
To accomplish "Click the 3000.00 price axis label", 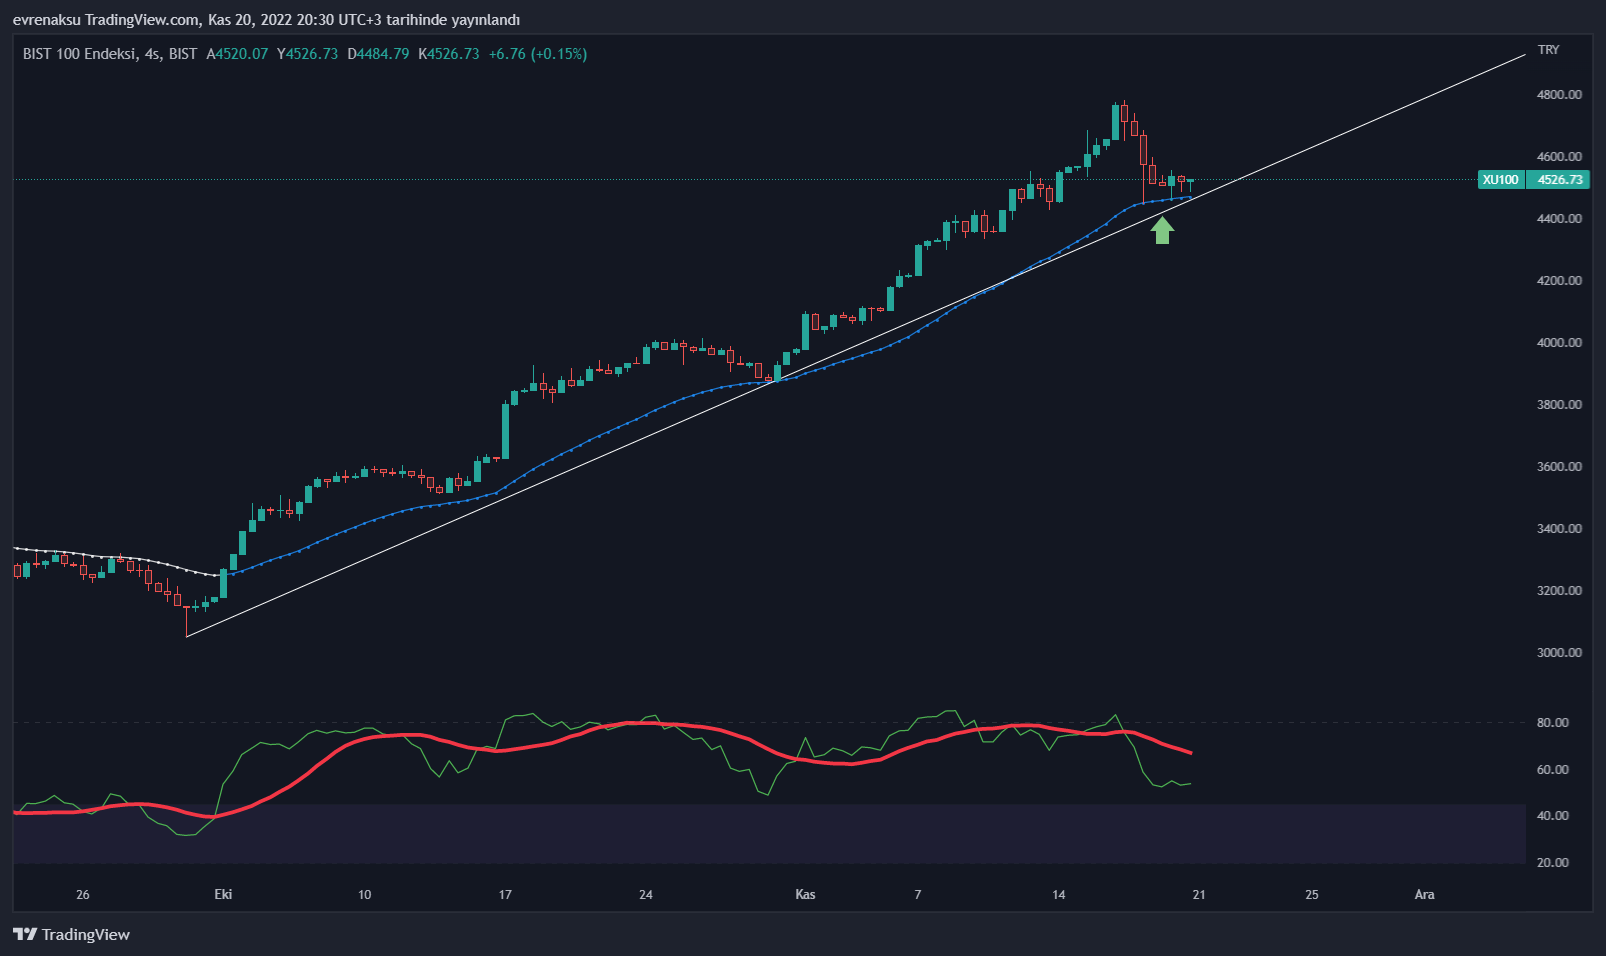I will point(1559,653).
